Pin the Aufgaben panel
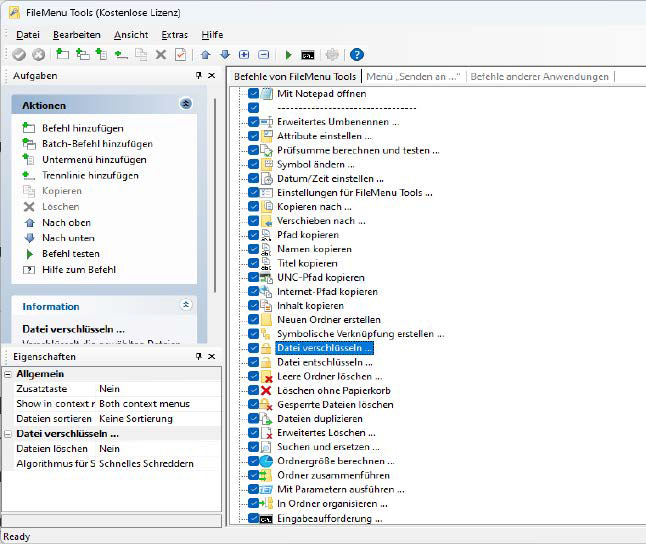The height and width of the screenshot is (544, 646). pos(199,75)
